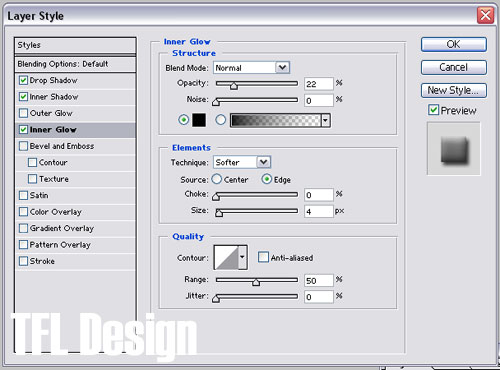
Task: Click the layer style preview thumbnail
Action: (x=454, y=149)
